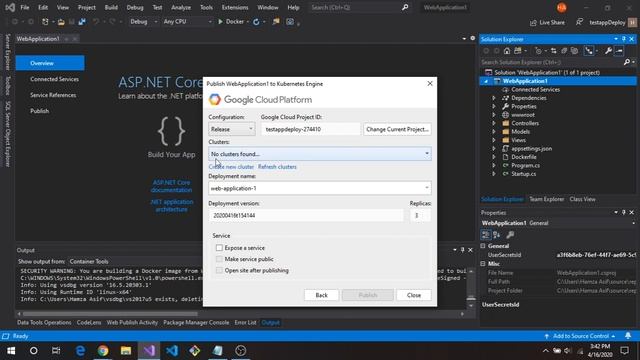Open VS Code from the taskbar
The width and height of the screenshot is (640, 360).
pyautogui.click(x=172, y=351)
